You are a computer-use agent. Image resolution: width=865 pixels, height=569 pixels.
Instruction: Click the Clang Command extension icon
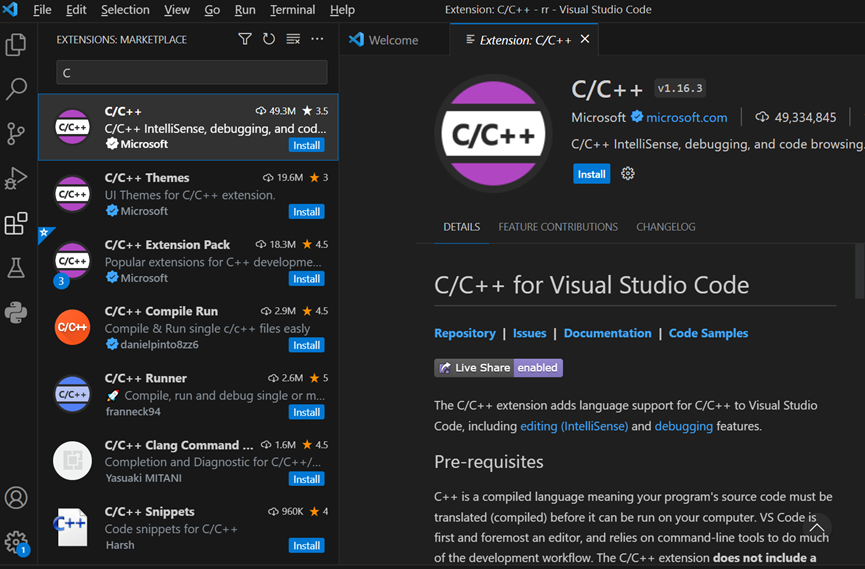click(x=72, y=460)
